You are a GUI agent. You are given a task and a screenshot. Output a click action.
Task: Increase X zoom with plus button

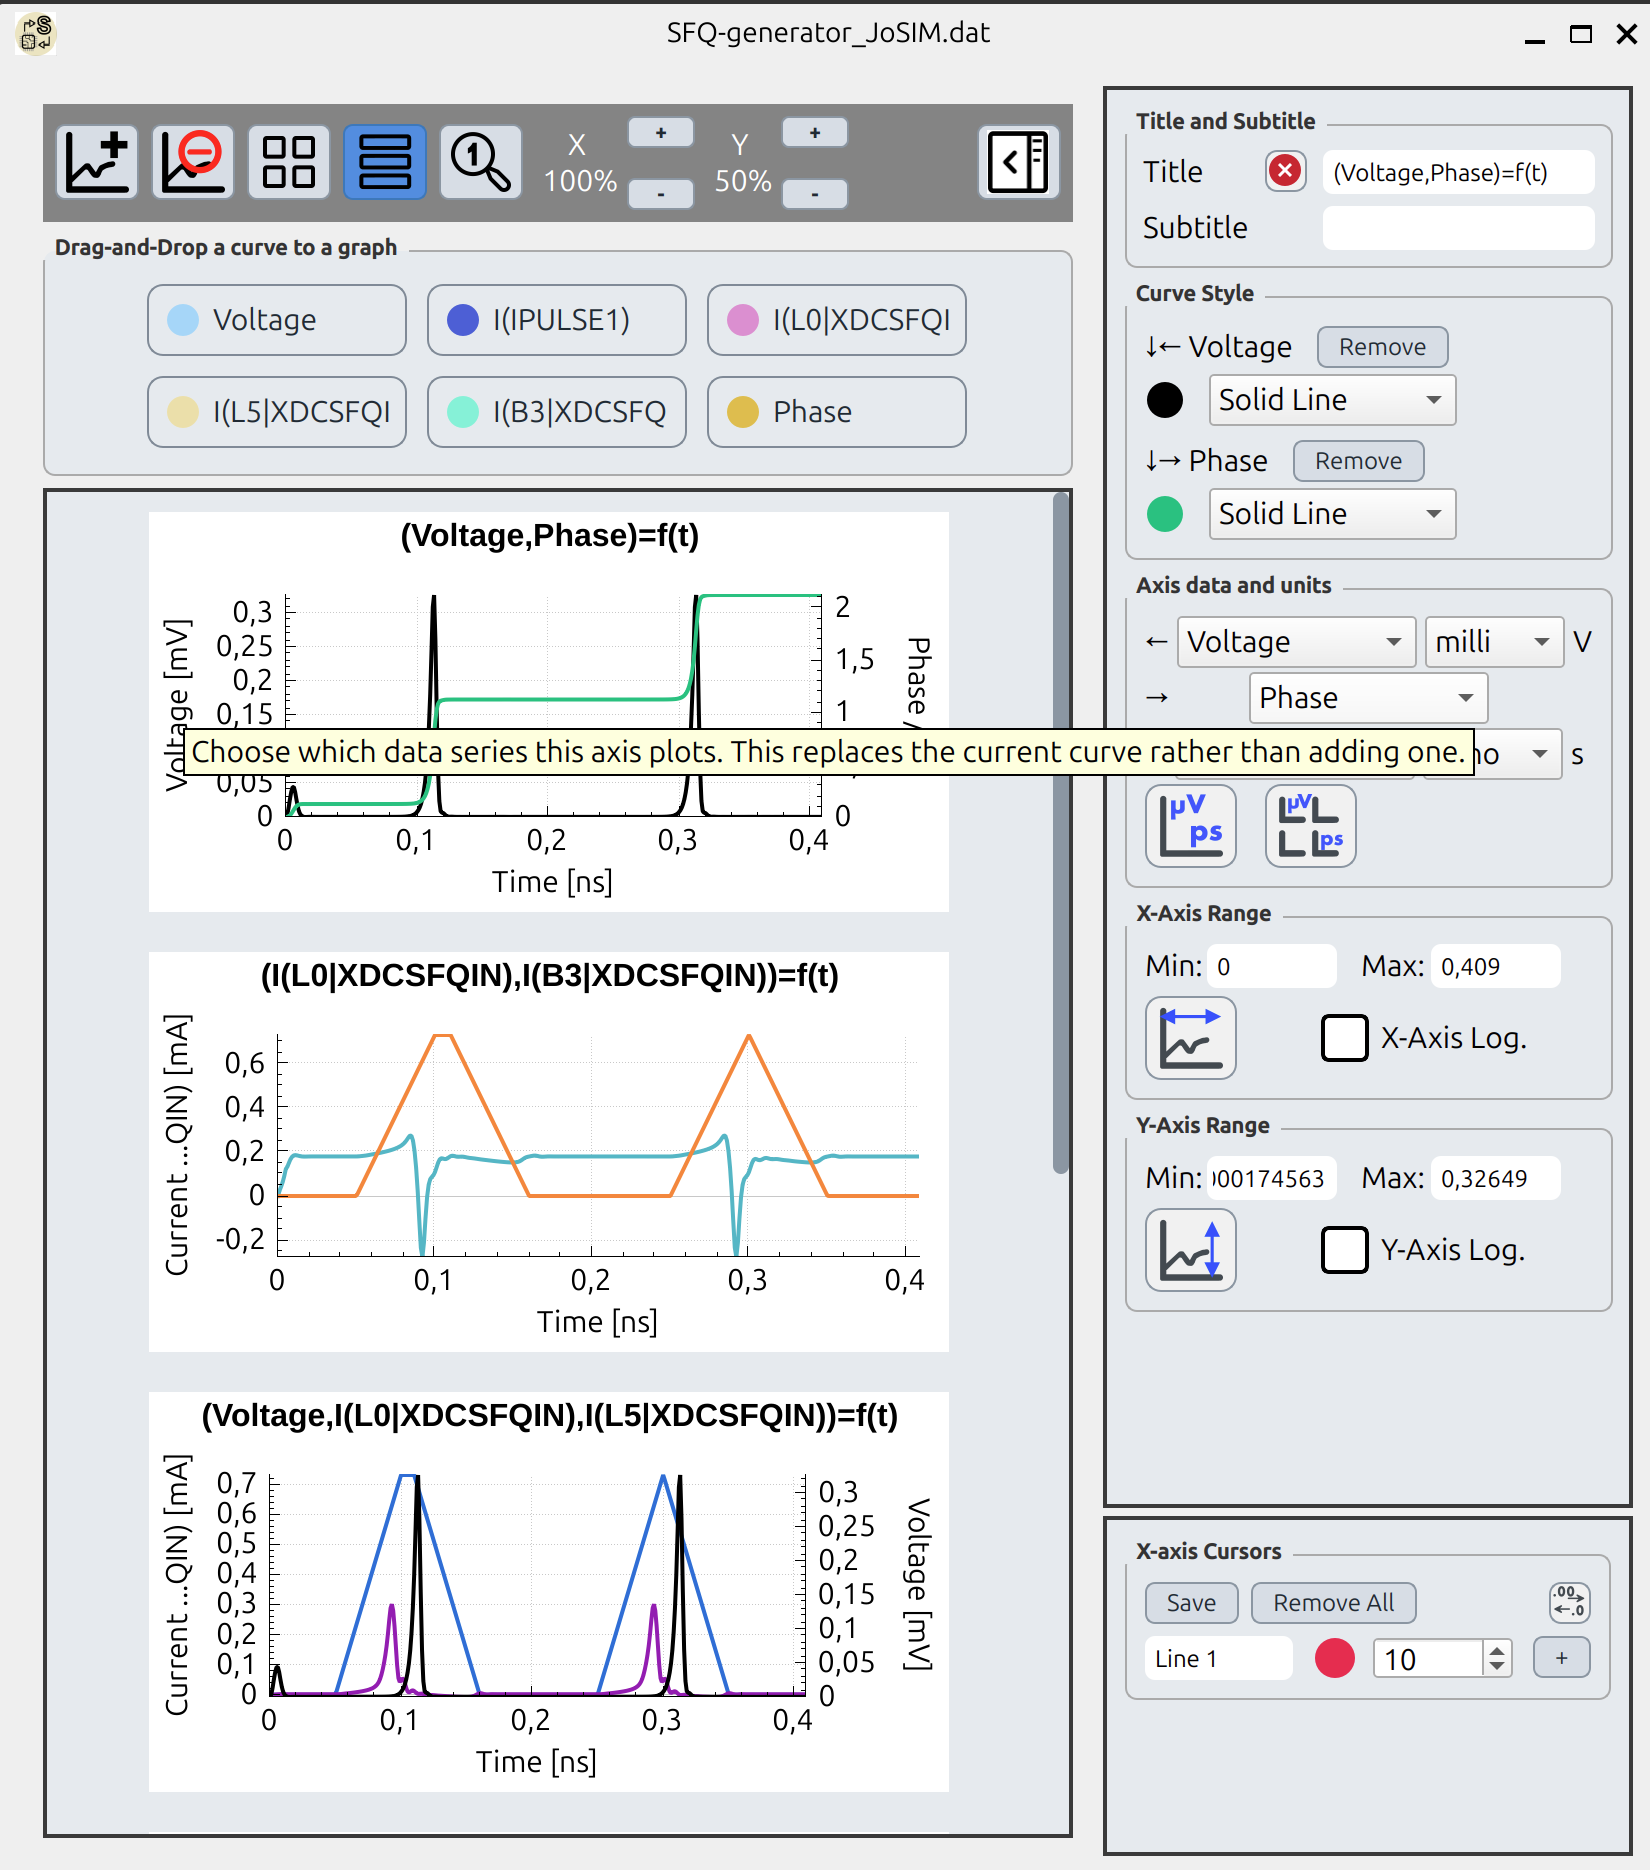[x=661, y=133]
